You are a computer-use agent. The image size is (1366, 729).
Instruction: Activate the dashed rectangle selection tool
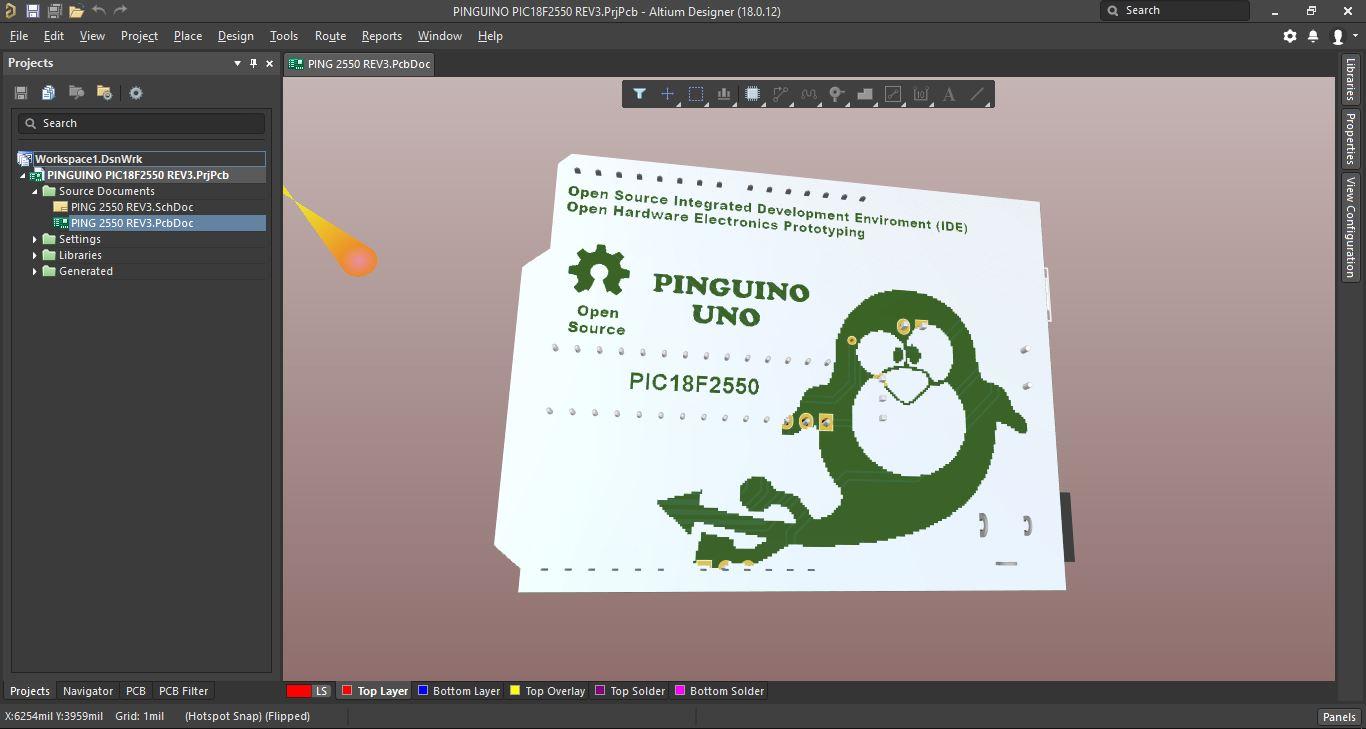click(x=696, y=94)
